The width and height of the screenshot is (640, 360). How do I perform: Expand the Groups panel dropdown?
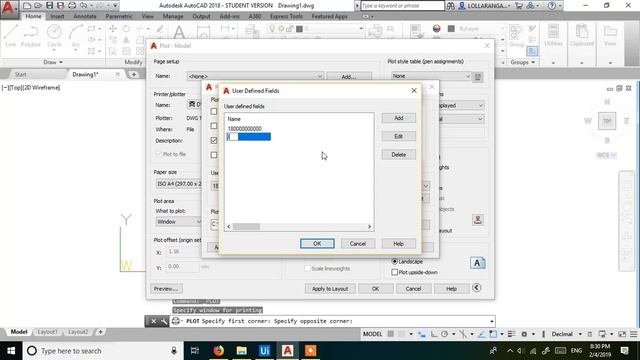522,62
